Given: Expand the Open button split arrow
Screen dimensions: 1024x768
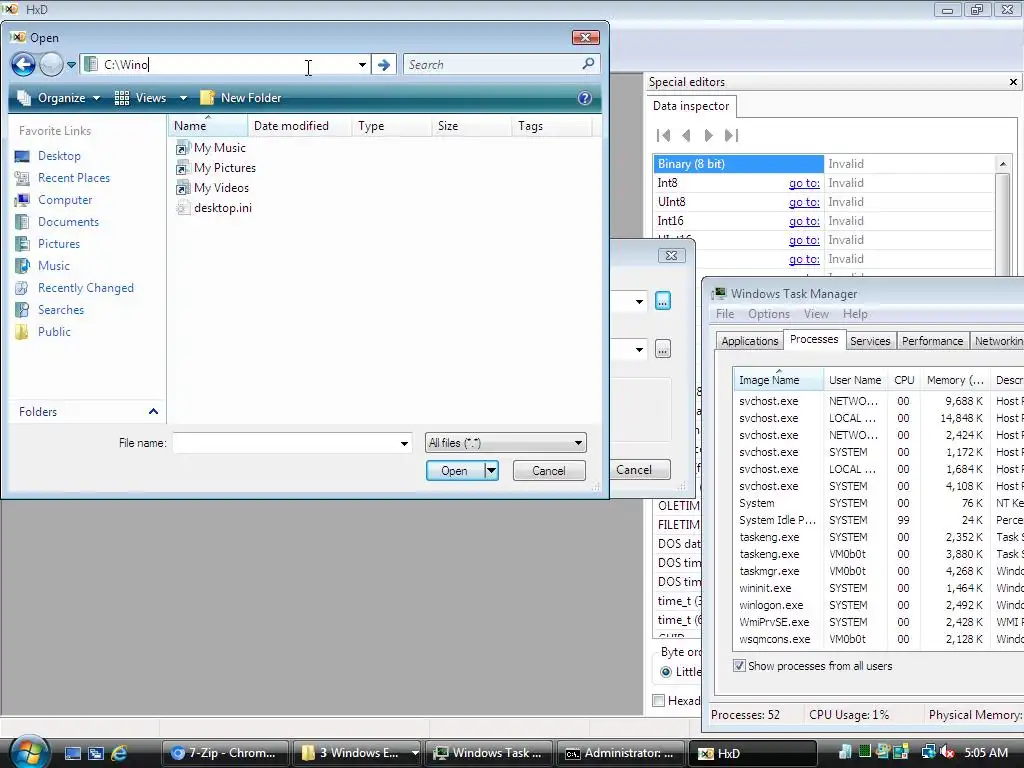Looking at the screenshot, I should (x=492, y=471).
